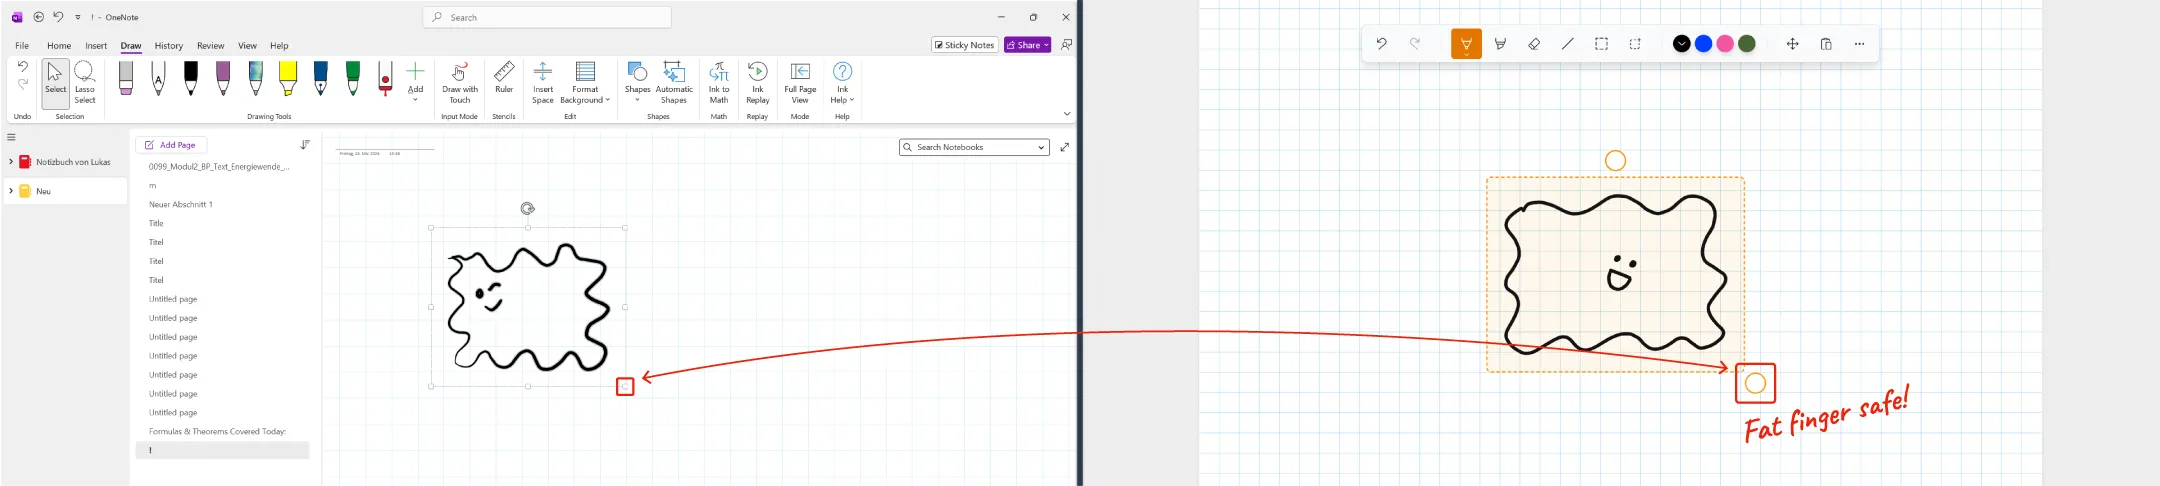Click the back arrow in OneNote title bar
This screenshot has width=2160, height=486.
pos(39,17)
